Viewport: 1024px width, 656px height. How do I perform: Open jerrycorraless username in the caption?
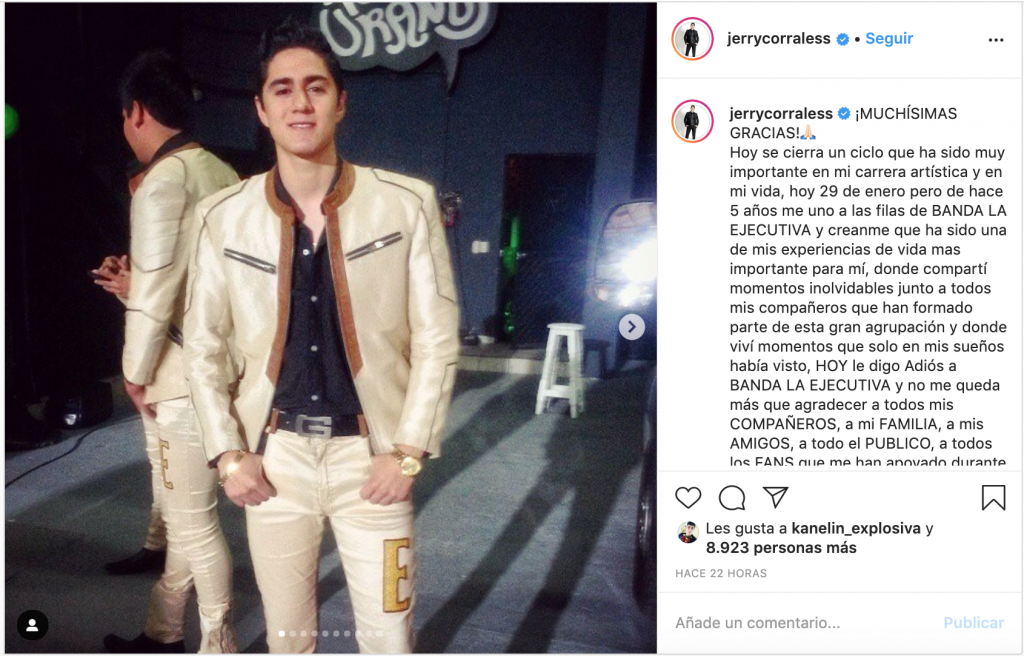781,114
